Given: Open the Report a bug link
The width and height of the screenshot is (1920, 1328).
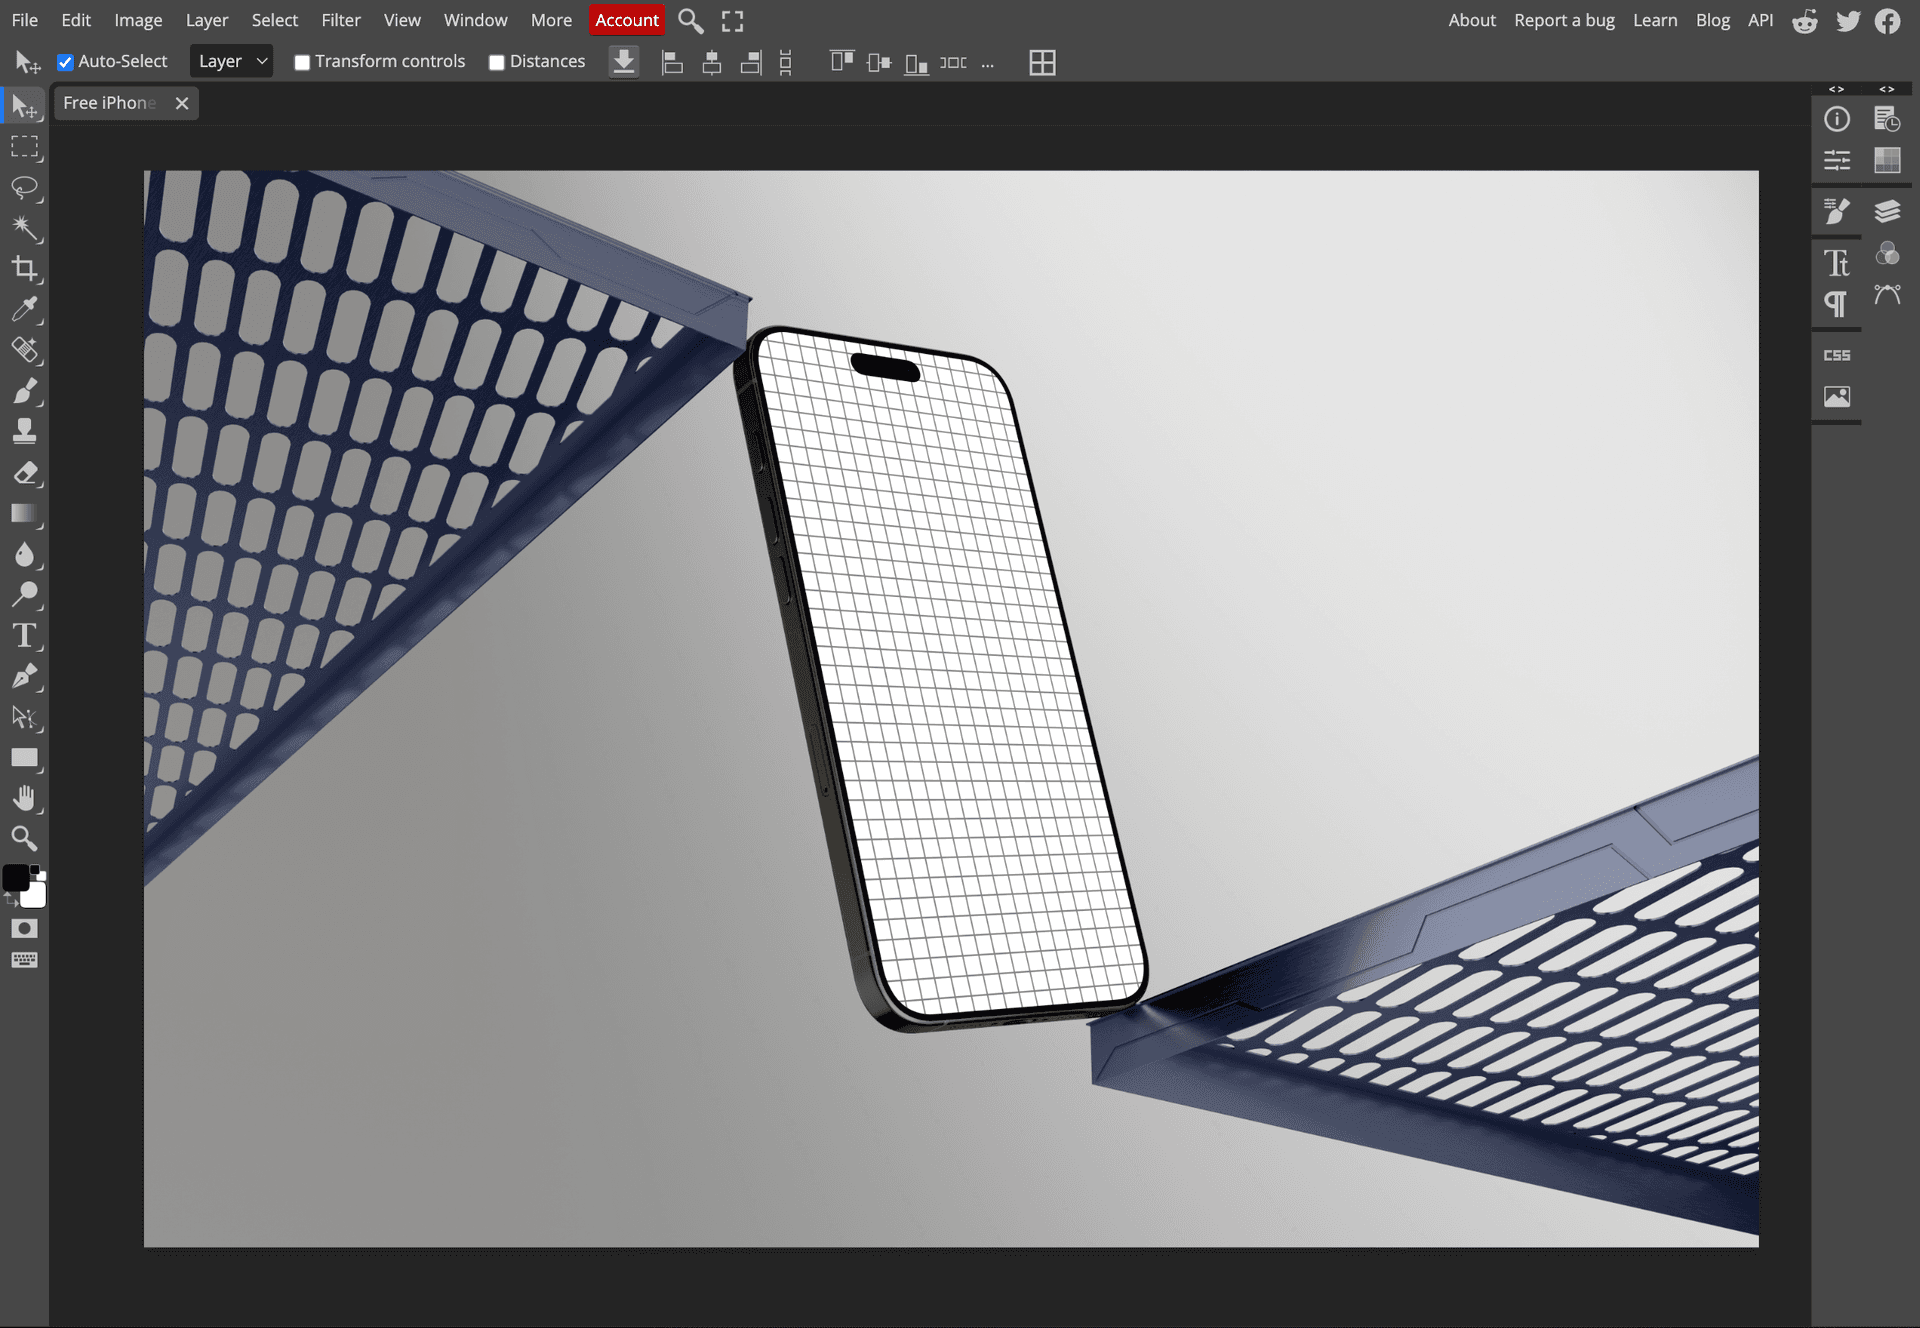Looking at the screenshot, I should tap(1563, 20).
